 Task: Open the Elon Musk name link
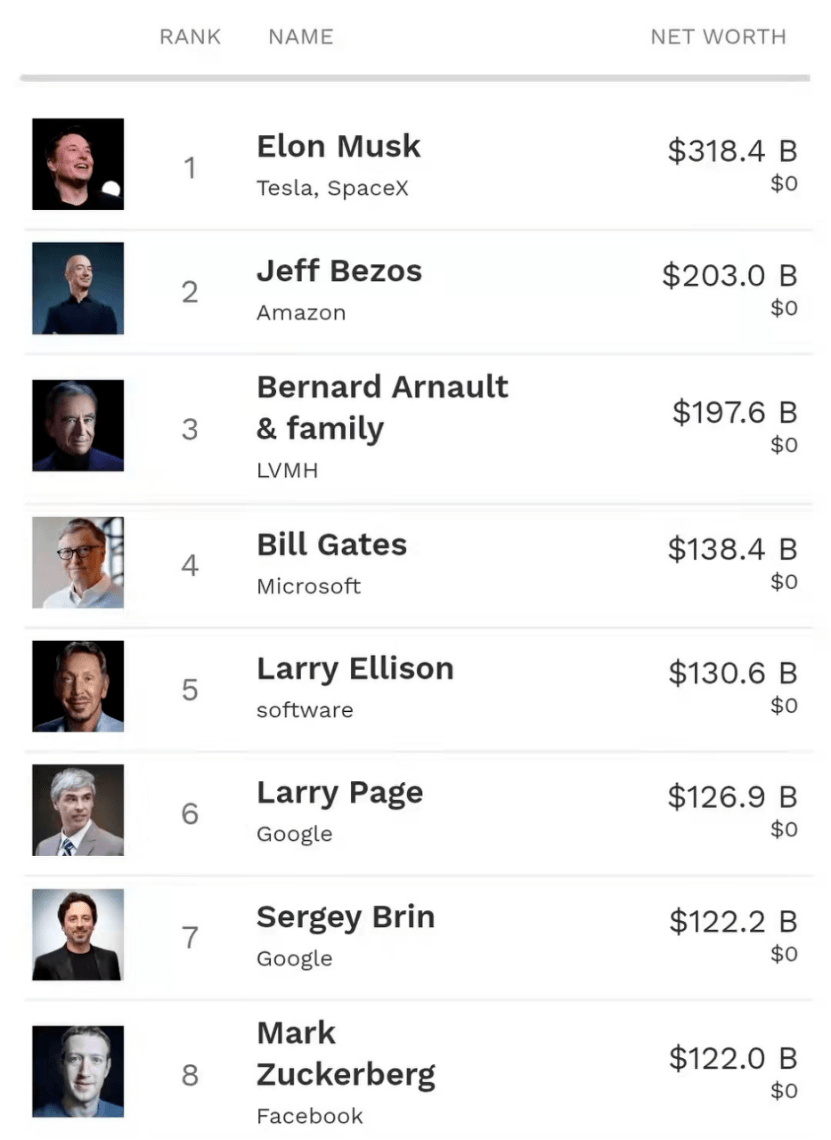pyautogui.click(x=339, y=146)
